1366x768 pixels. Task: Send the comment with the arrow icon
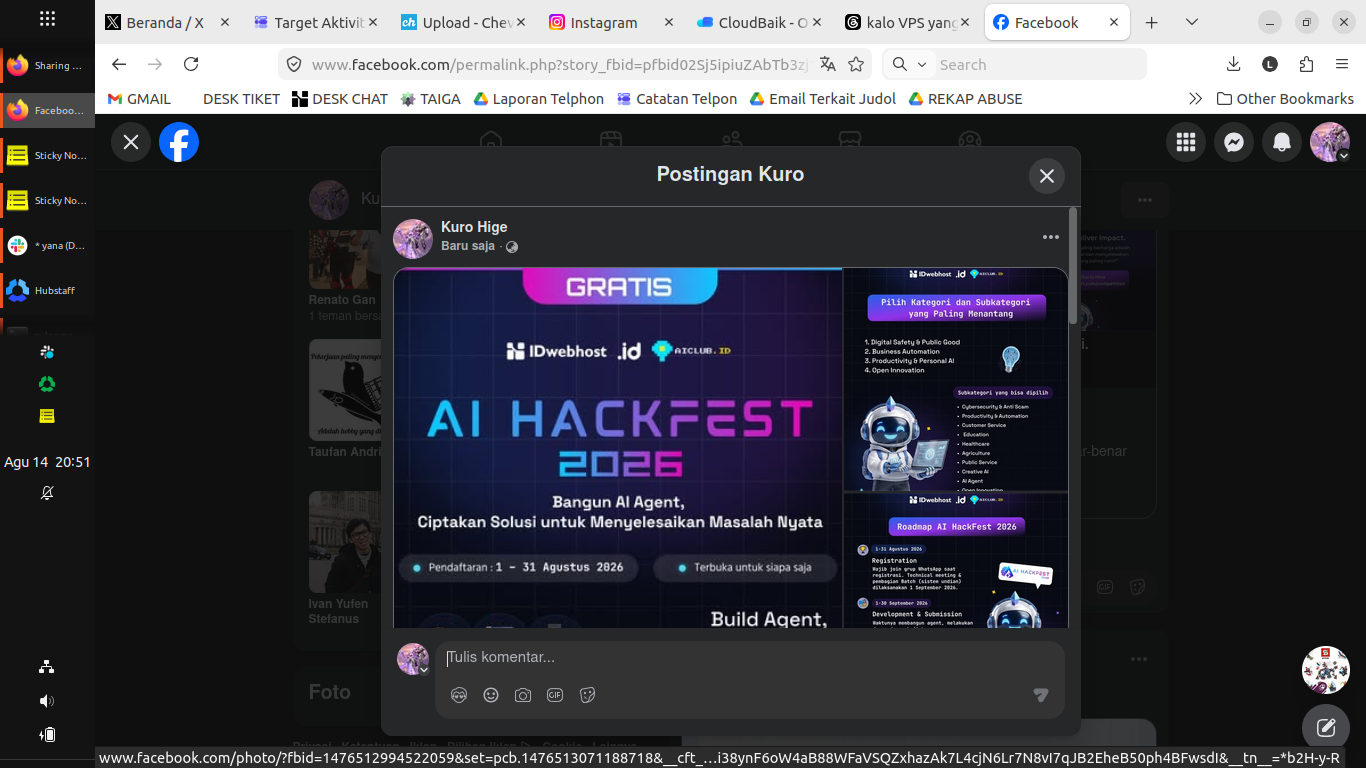[1041, 695]
